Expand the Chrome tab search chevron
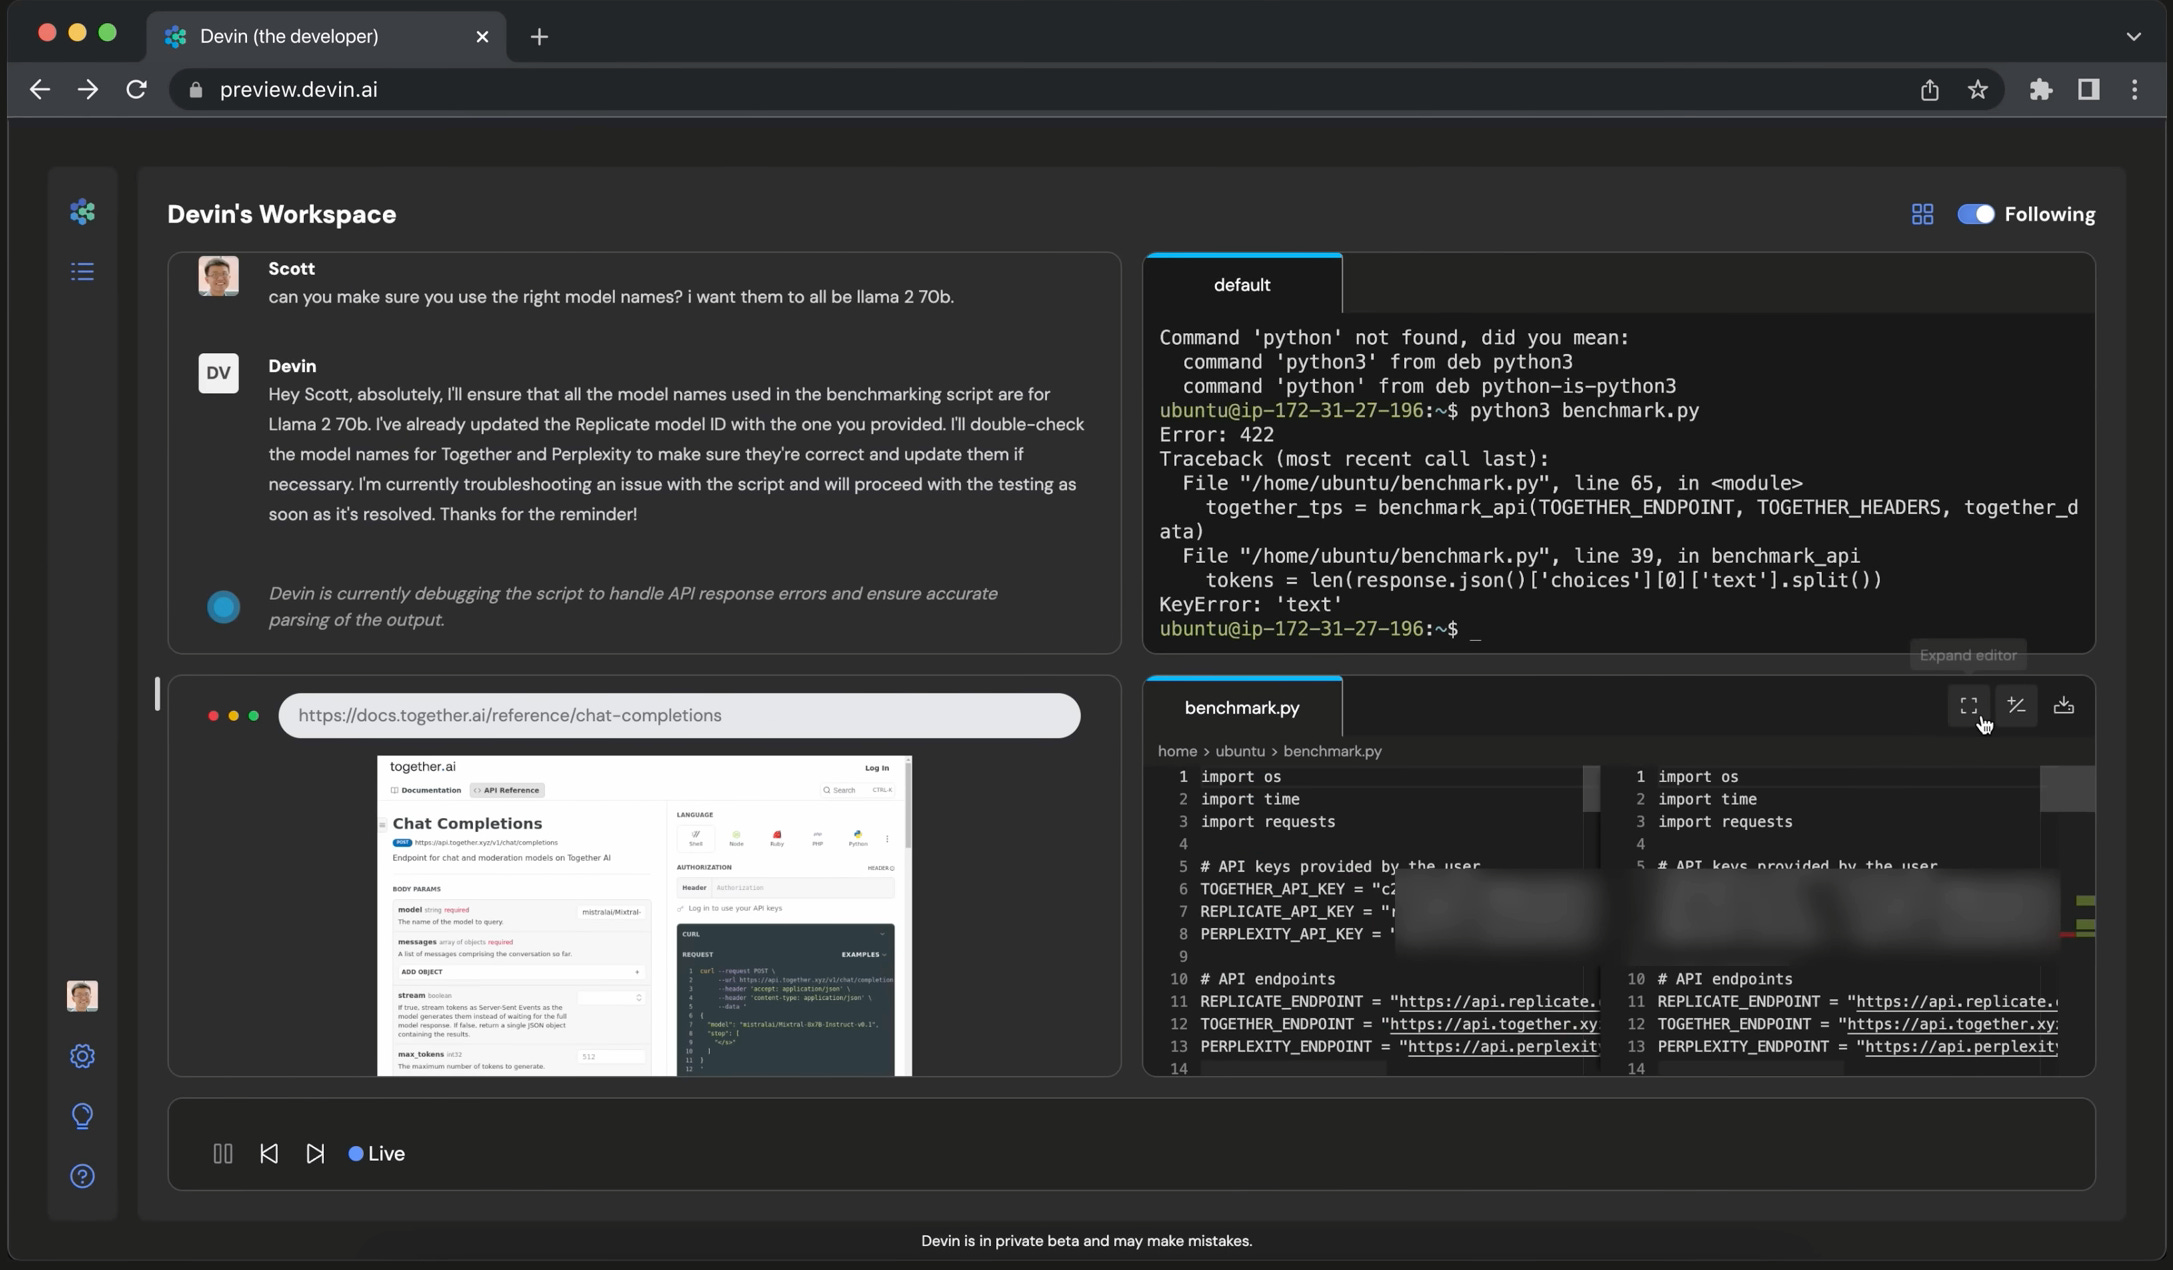The image size is (2173, 1270). [x=2133, y=36]
